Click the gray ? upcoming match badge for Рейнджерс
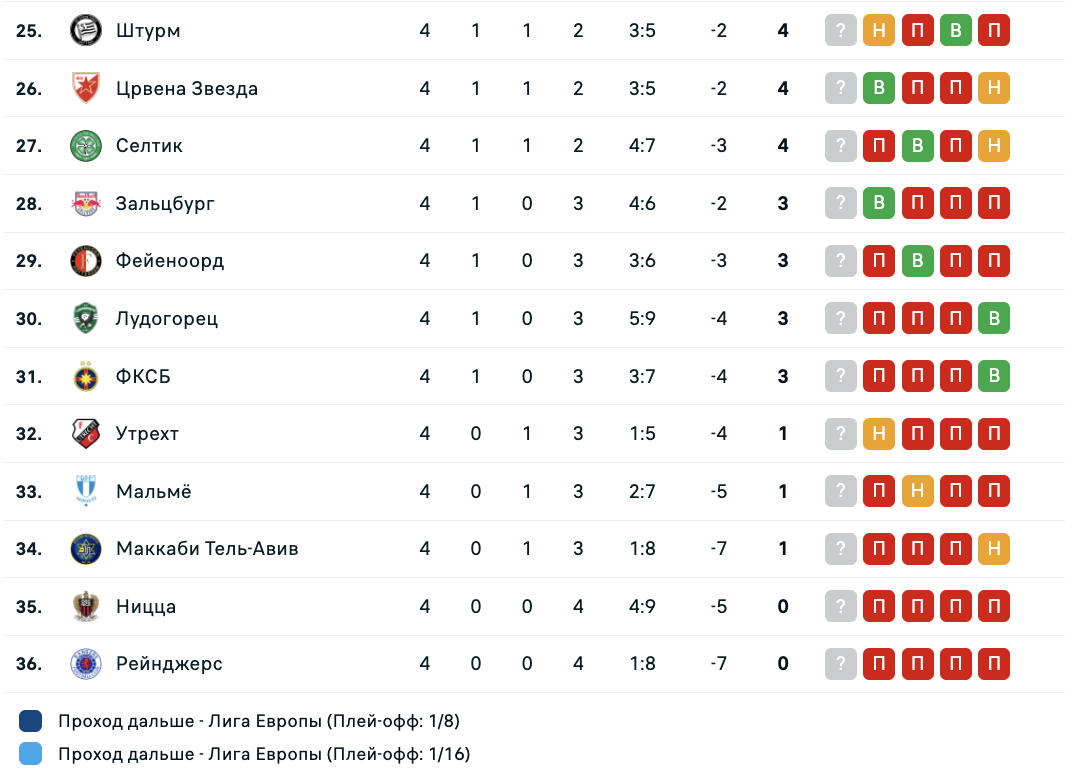This screenshot has height=780, width=1076. coord(841,664)
